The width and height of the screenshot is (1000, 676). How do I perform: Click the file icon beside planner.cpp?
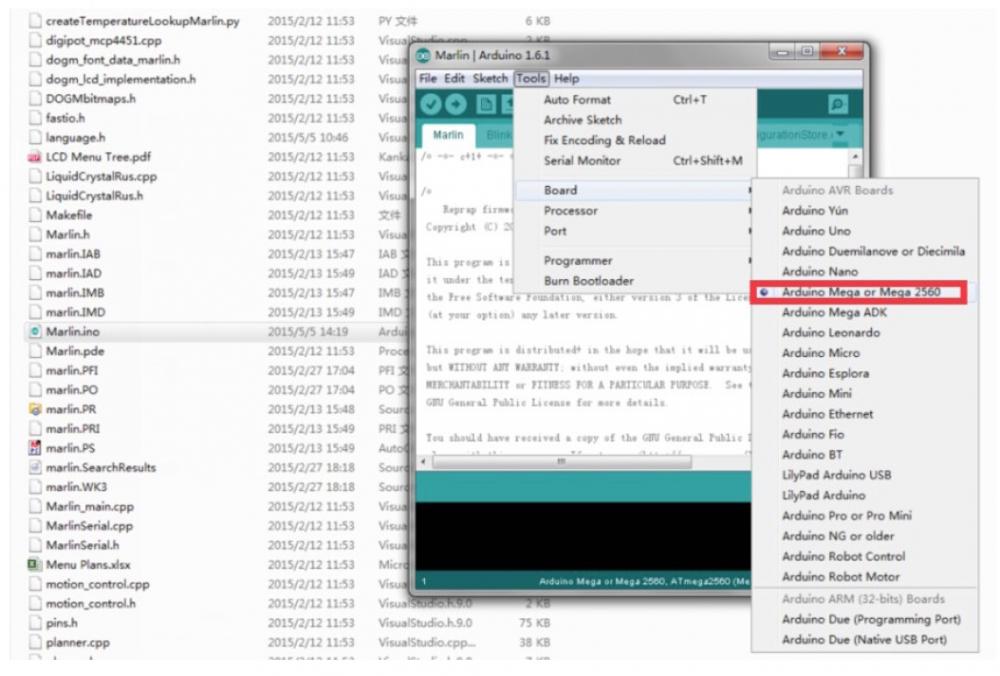coord(35,642)
